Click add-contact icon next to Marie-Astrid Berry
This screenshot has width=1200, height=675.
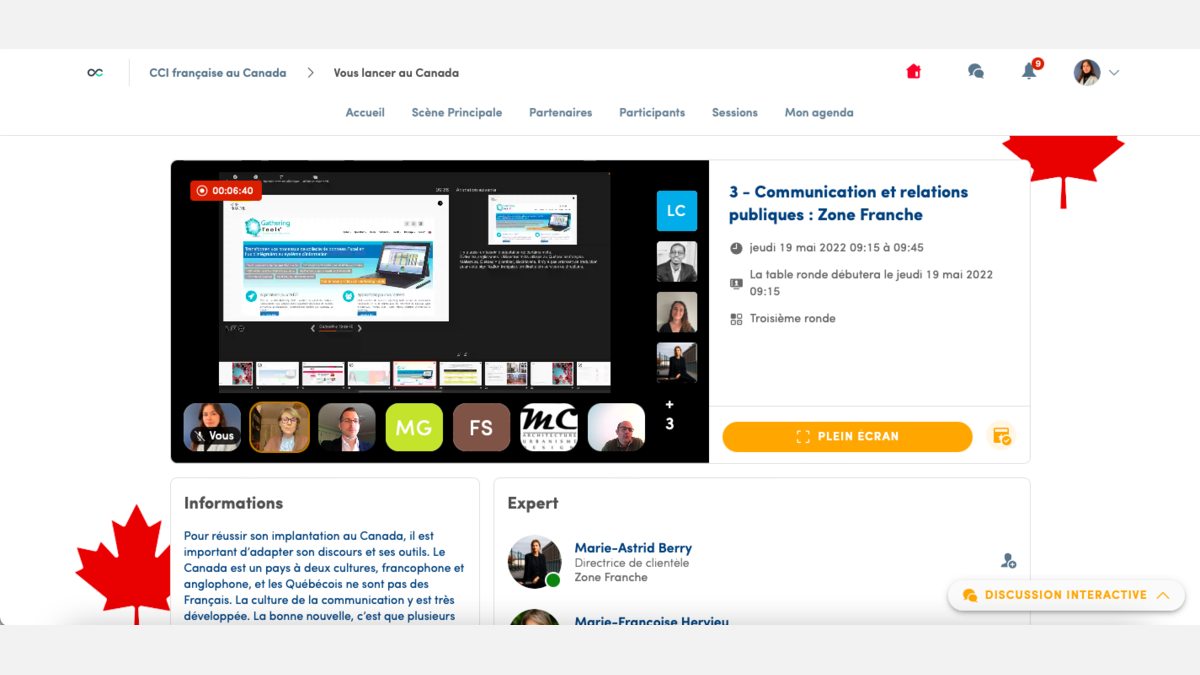tap(1008, 561)
